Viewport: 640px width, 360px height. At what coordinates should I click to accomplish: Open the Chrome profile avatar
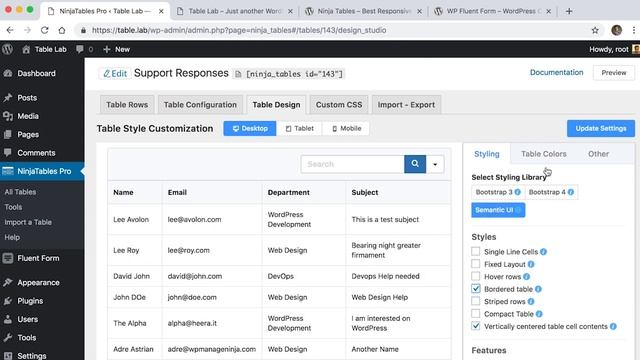click(616, 30)
